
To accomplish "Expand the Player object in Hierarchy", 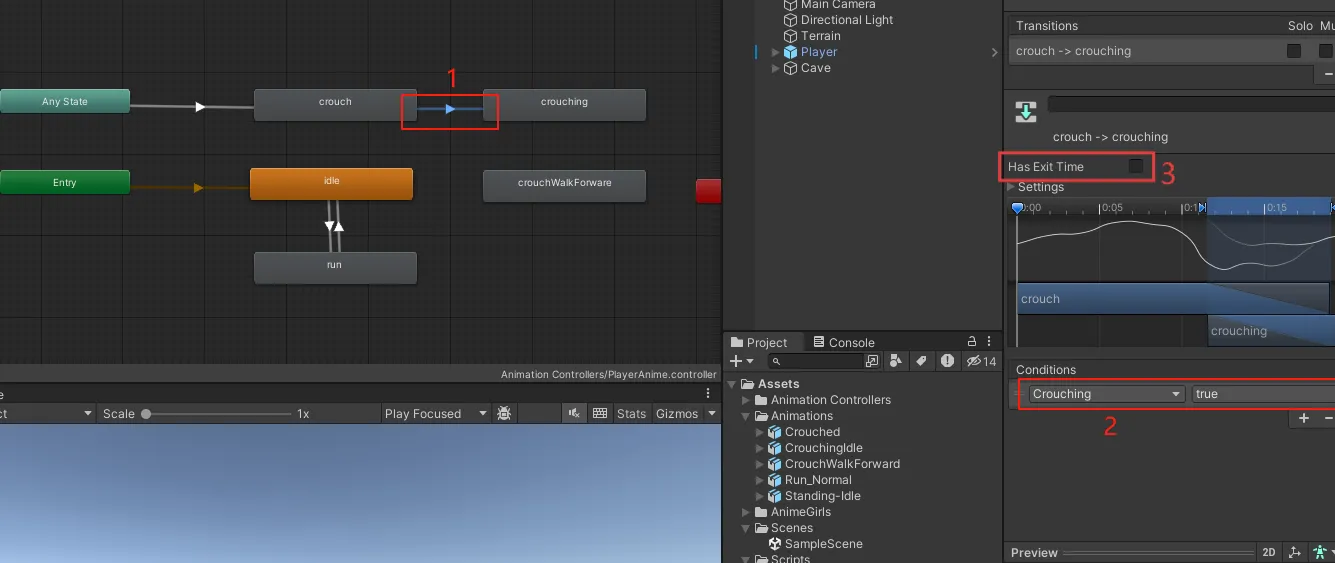I will (776, 52).
